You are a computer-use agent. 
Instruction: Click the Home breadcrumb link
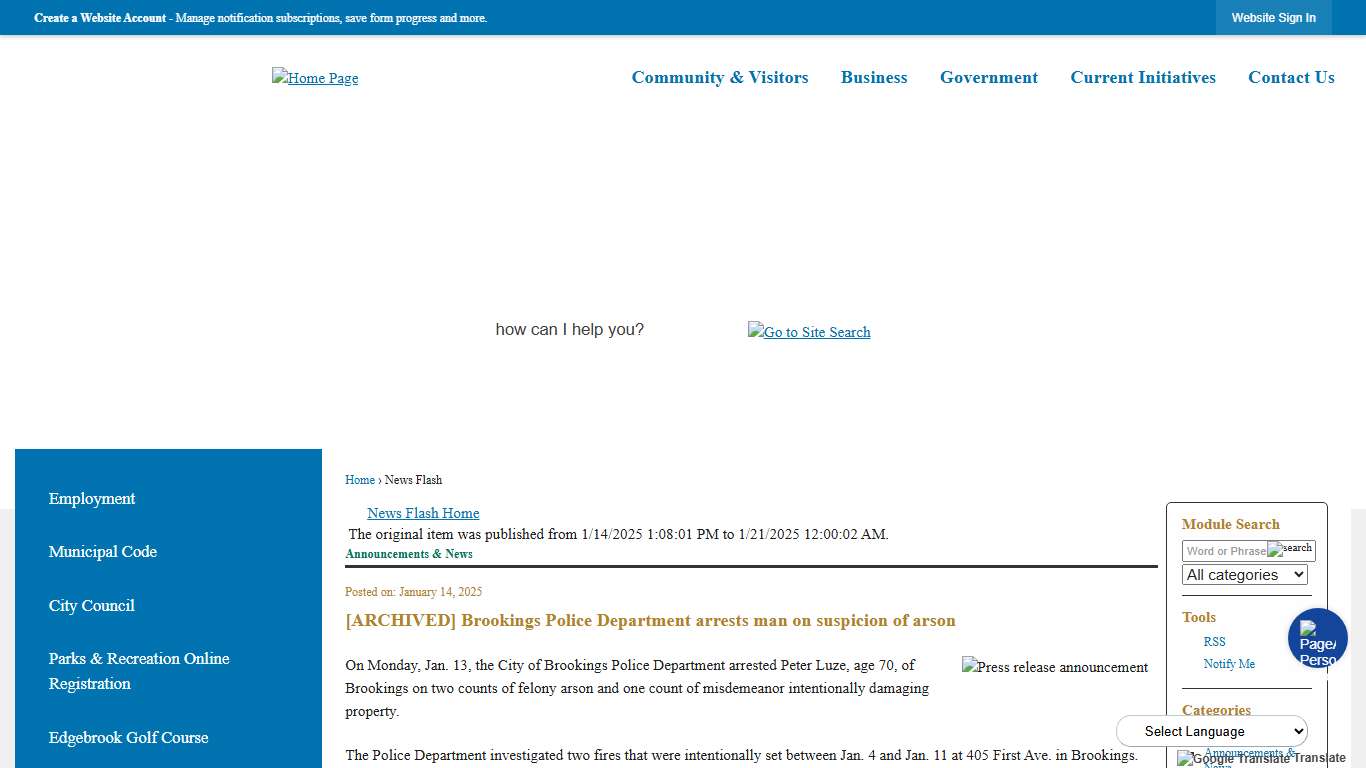click(x=360, y=480)
